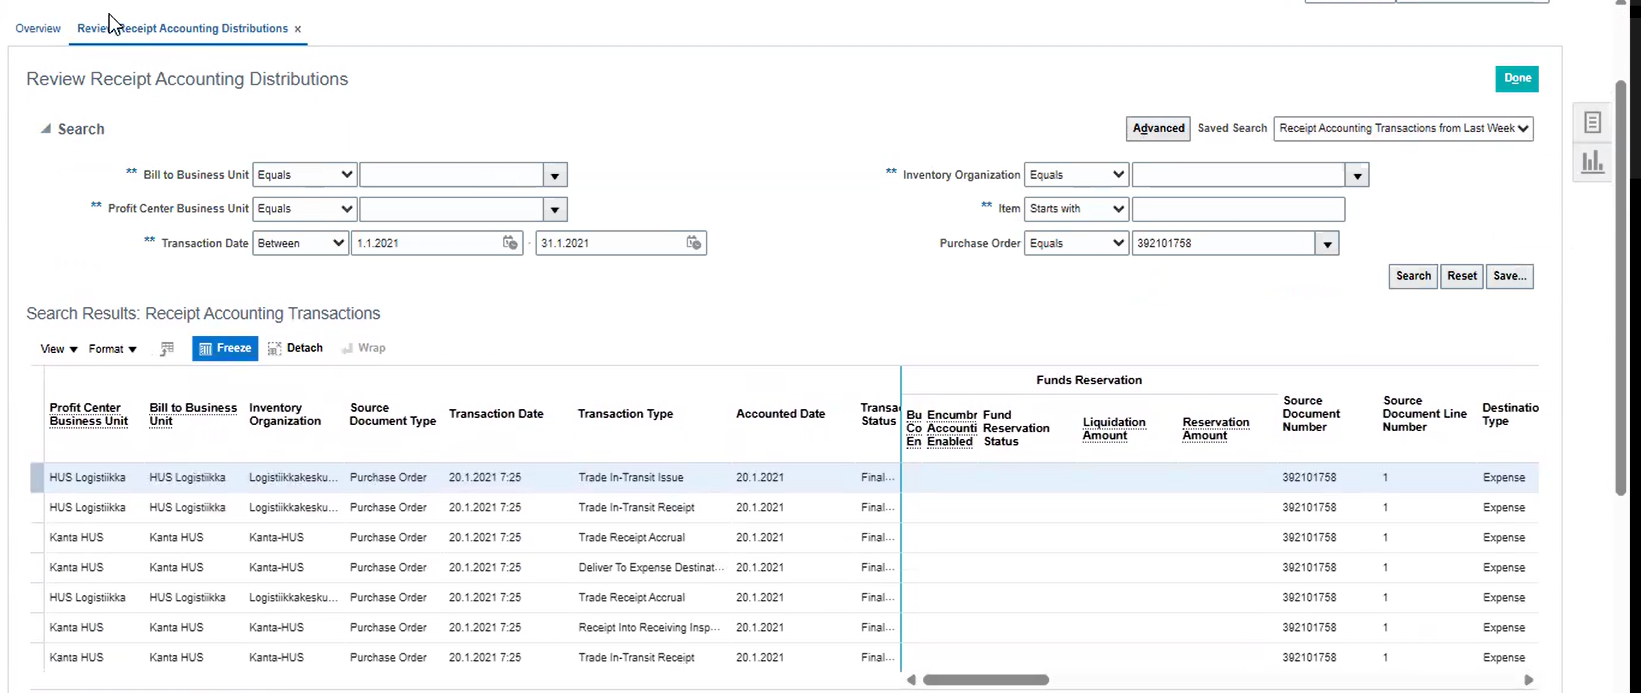
Task: Open Transaction Date Between operator dropdown
Action: pos(300,243)
